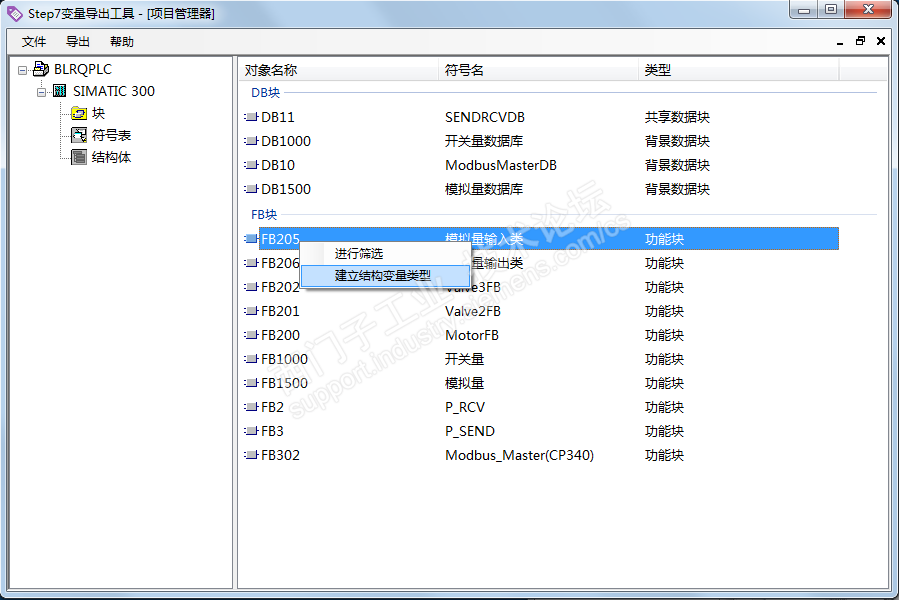Click the FB200 block icon

click(x=252, y=336)
